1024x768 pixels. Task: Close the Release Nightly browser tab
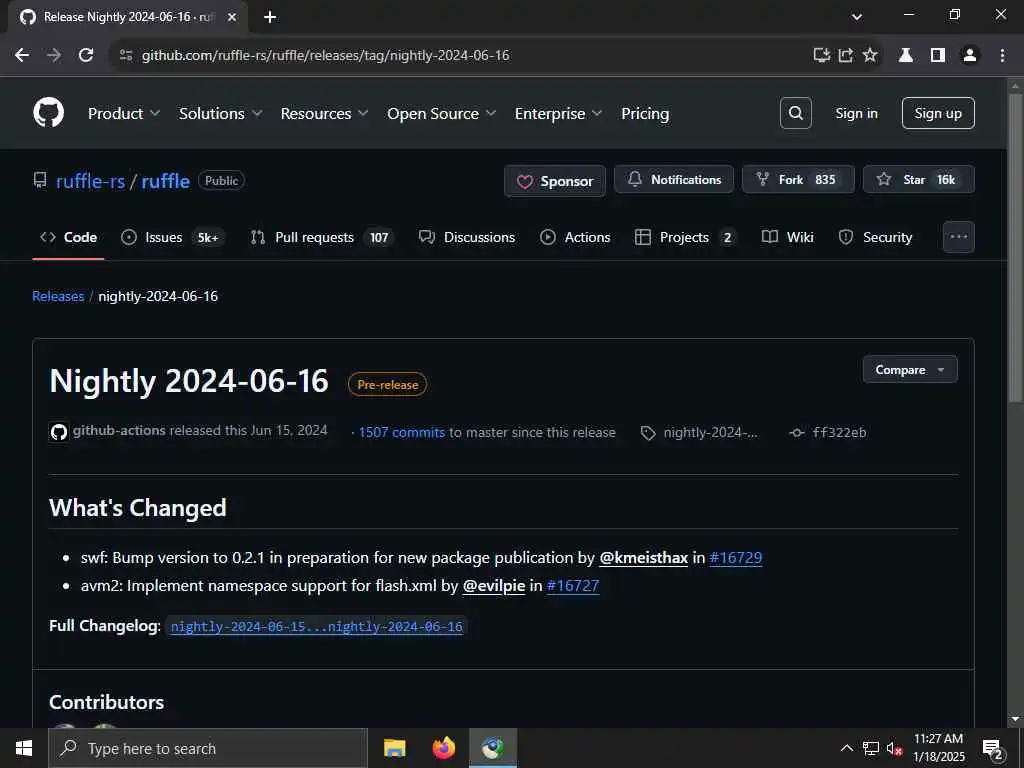click(x=232, y=17)
